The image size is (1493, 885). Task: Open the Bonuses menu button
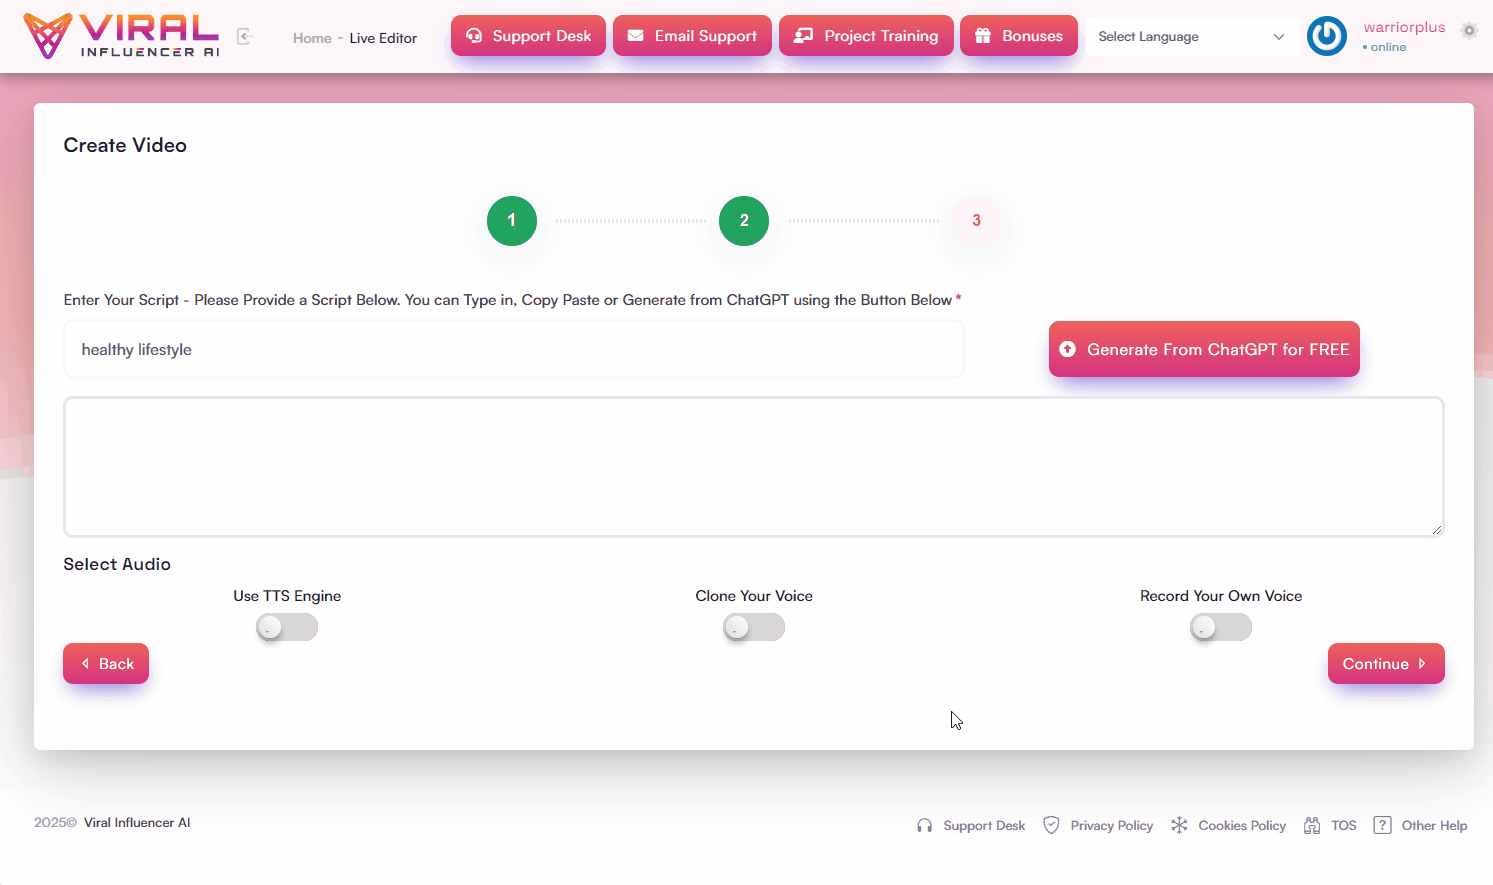(1019, 36)
